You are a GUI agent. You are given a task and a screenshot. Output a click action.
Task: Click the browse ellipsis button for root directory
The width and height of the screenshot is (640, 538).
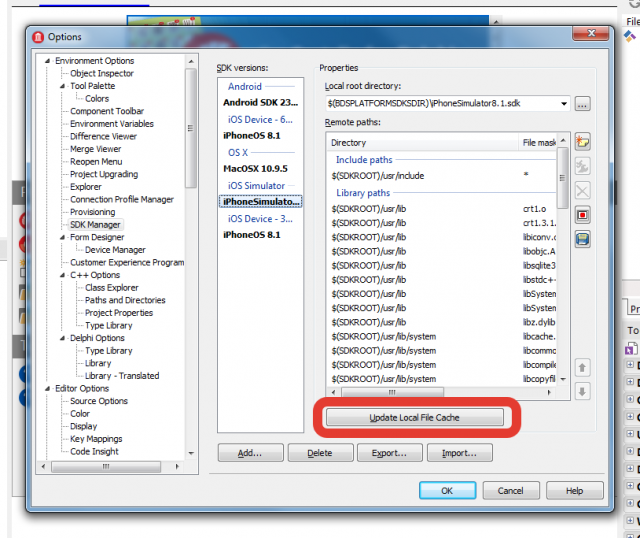[x=582, y=104]
